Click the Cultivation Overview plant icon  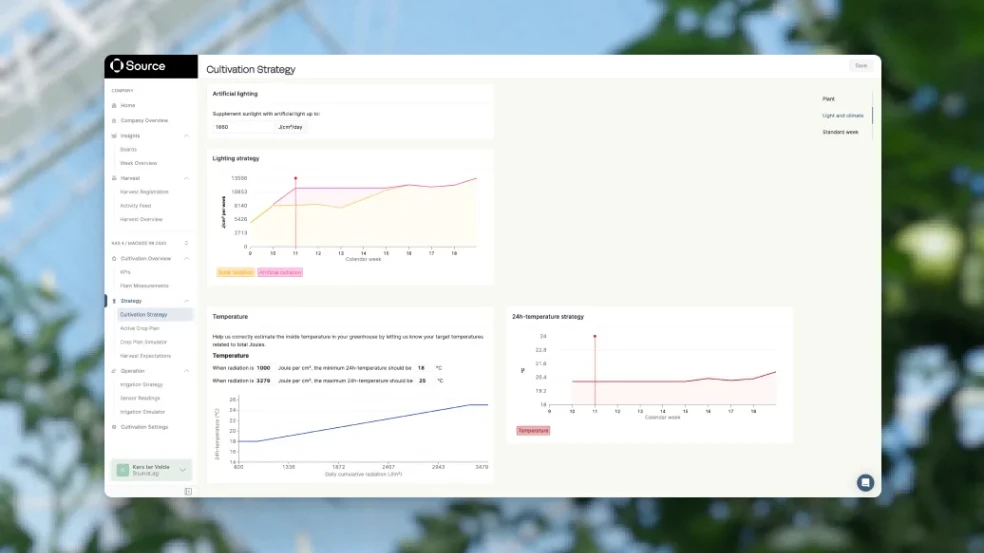click(114, 258)
